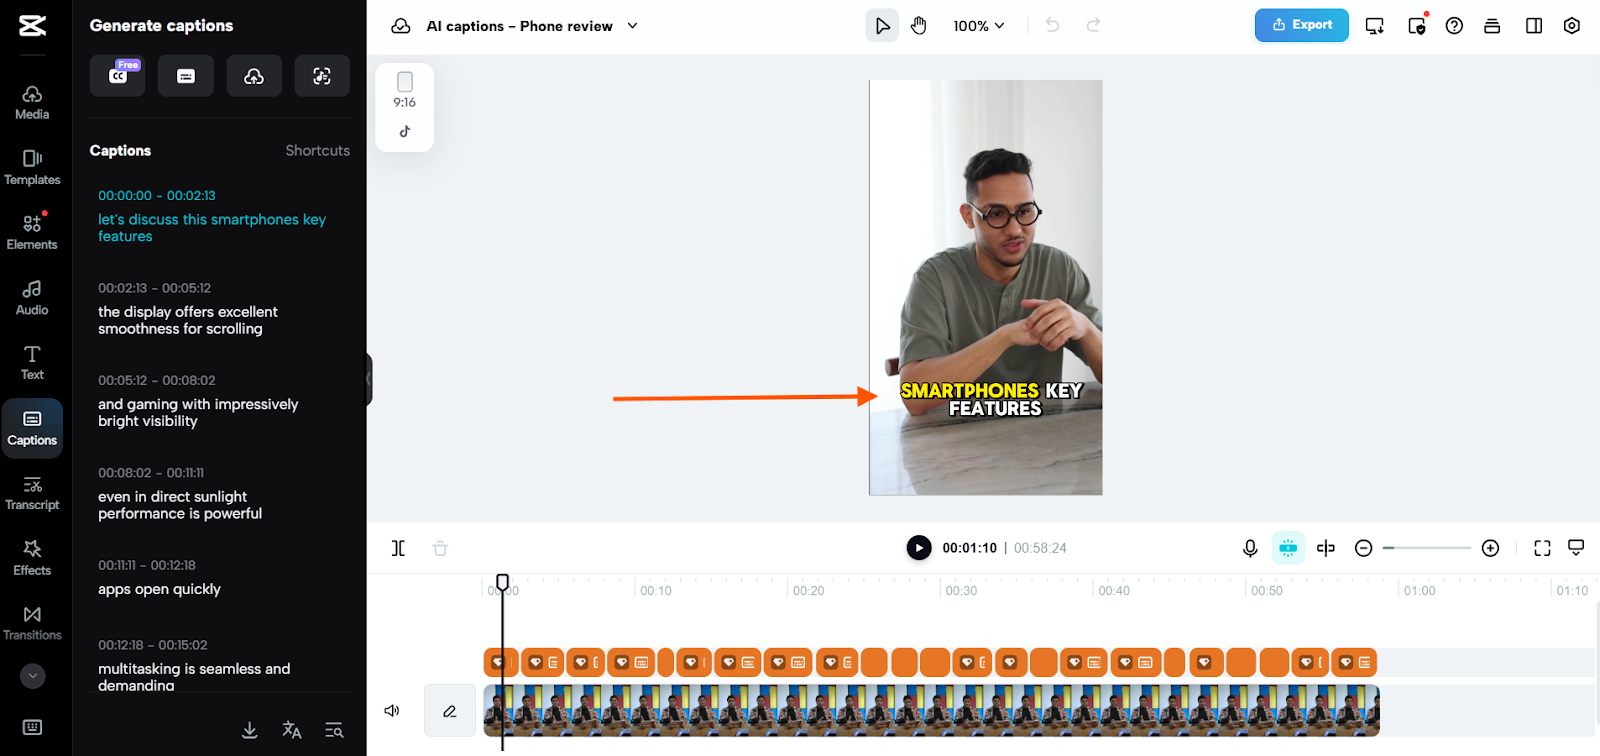This screenshot has width=1600, height=756.
Task: Open cloud save status icon
Action: (x=401, y=26)
